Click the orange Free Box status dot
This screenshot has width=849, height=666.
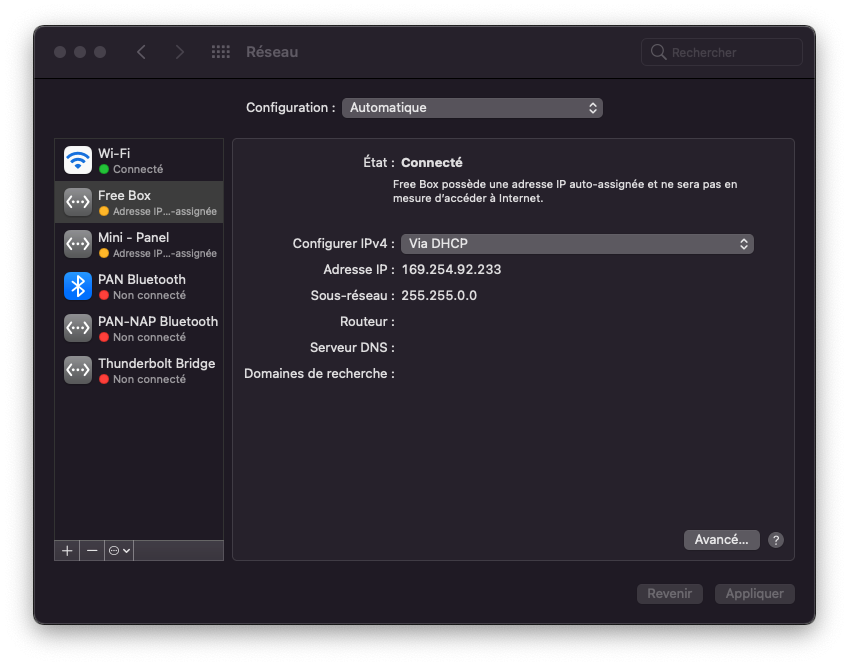click(104, 211)
